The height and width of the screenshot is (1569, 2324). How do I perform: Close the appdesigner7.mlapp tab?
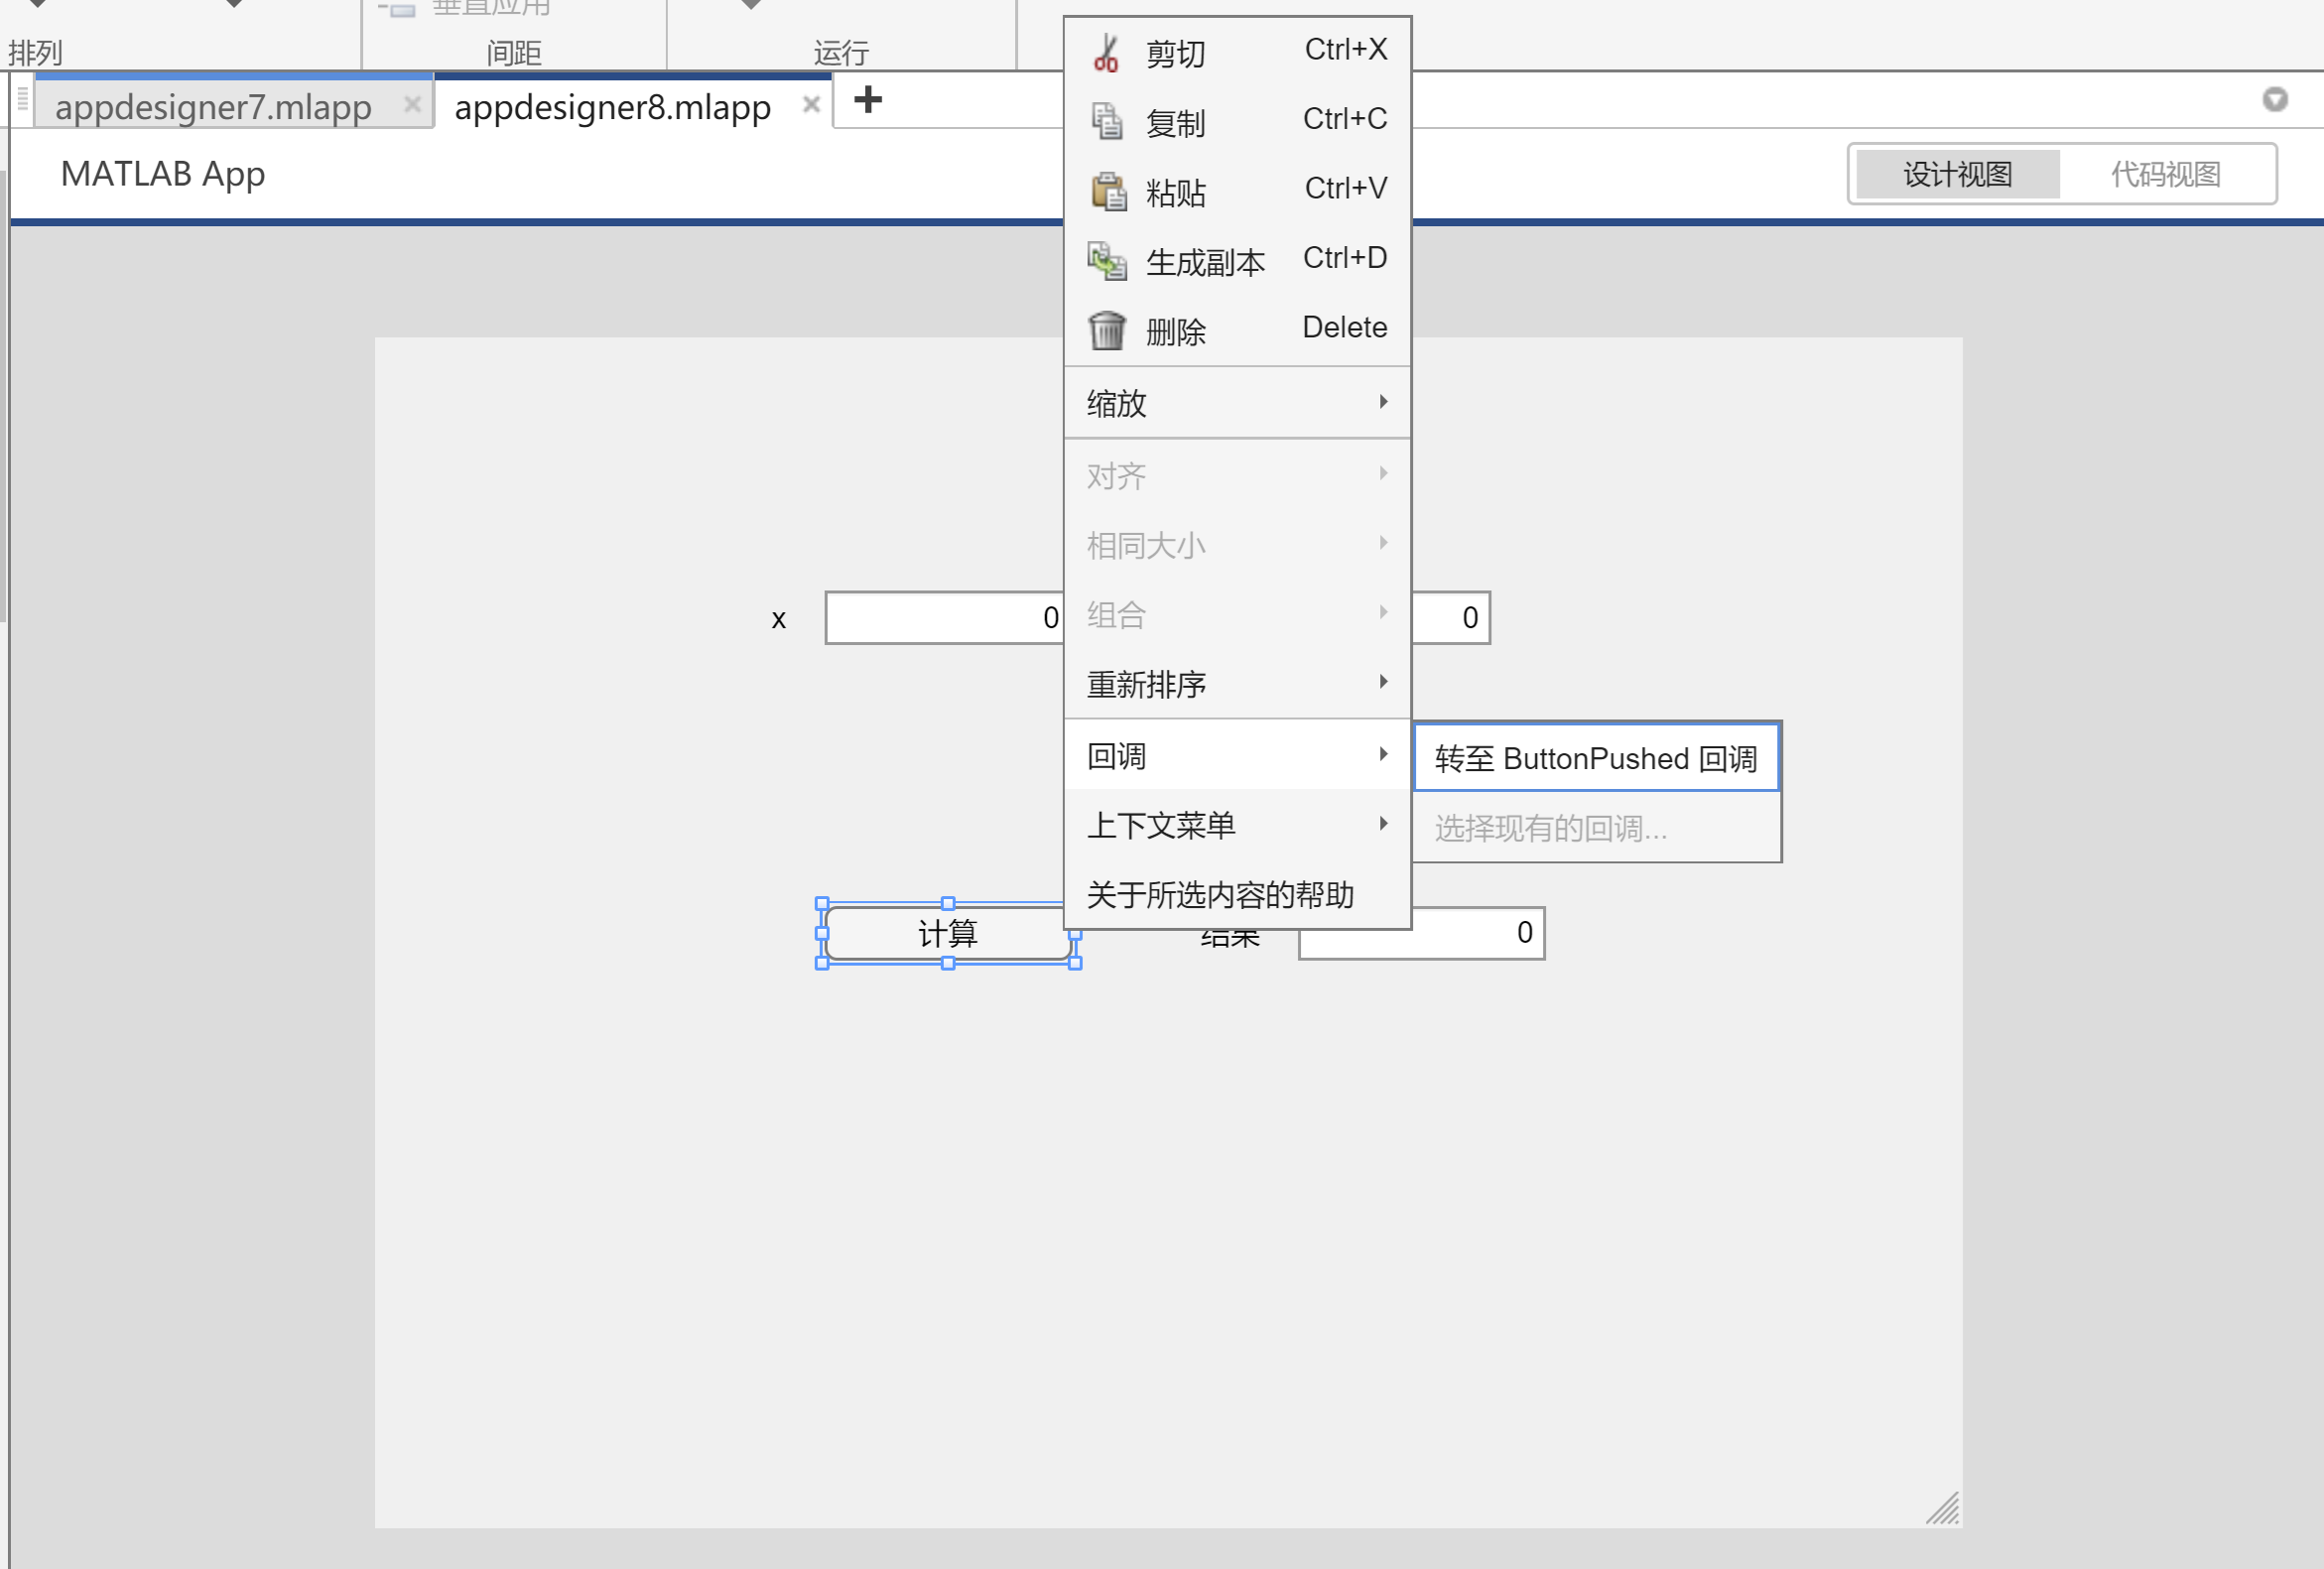point(411,104)
